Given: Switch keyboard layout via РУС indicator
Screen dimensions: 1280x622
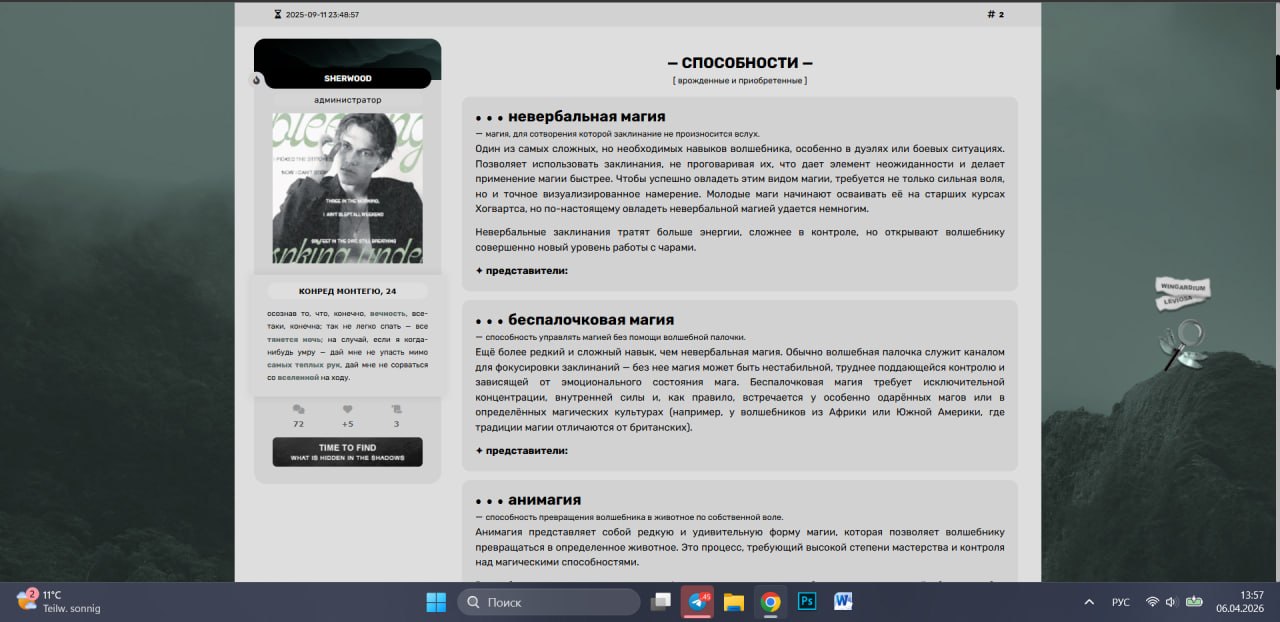Looking at the screenshot, I should [1120, 602].
